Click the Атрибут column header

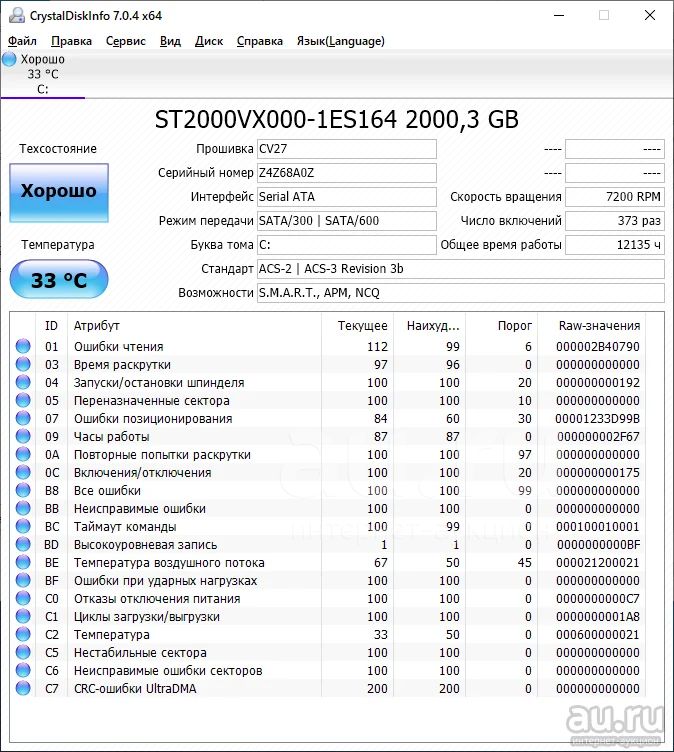(194, 326)
